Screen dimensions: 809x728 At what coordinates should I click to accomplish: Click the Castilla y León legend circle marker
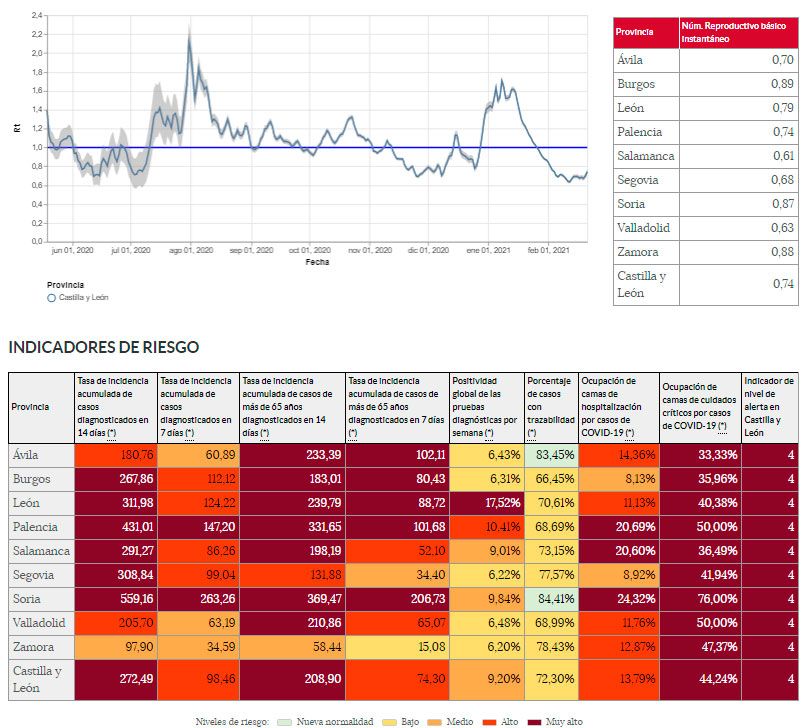coord(52,297)
